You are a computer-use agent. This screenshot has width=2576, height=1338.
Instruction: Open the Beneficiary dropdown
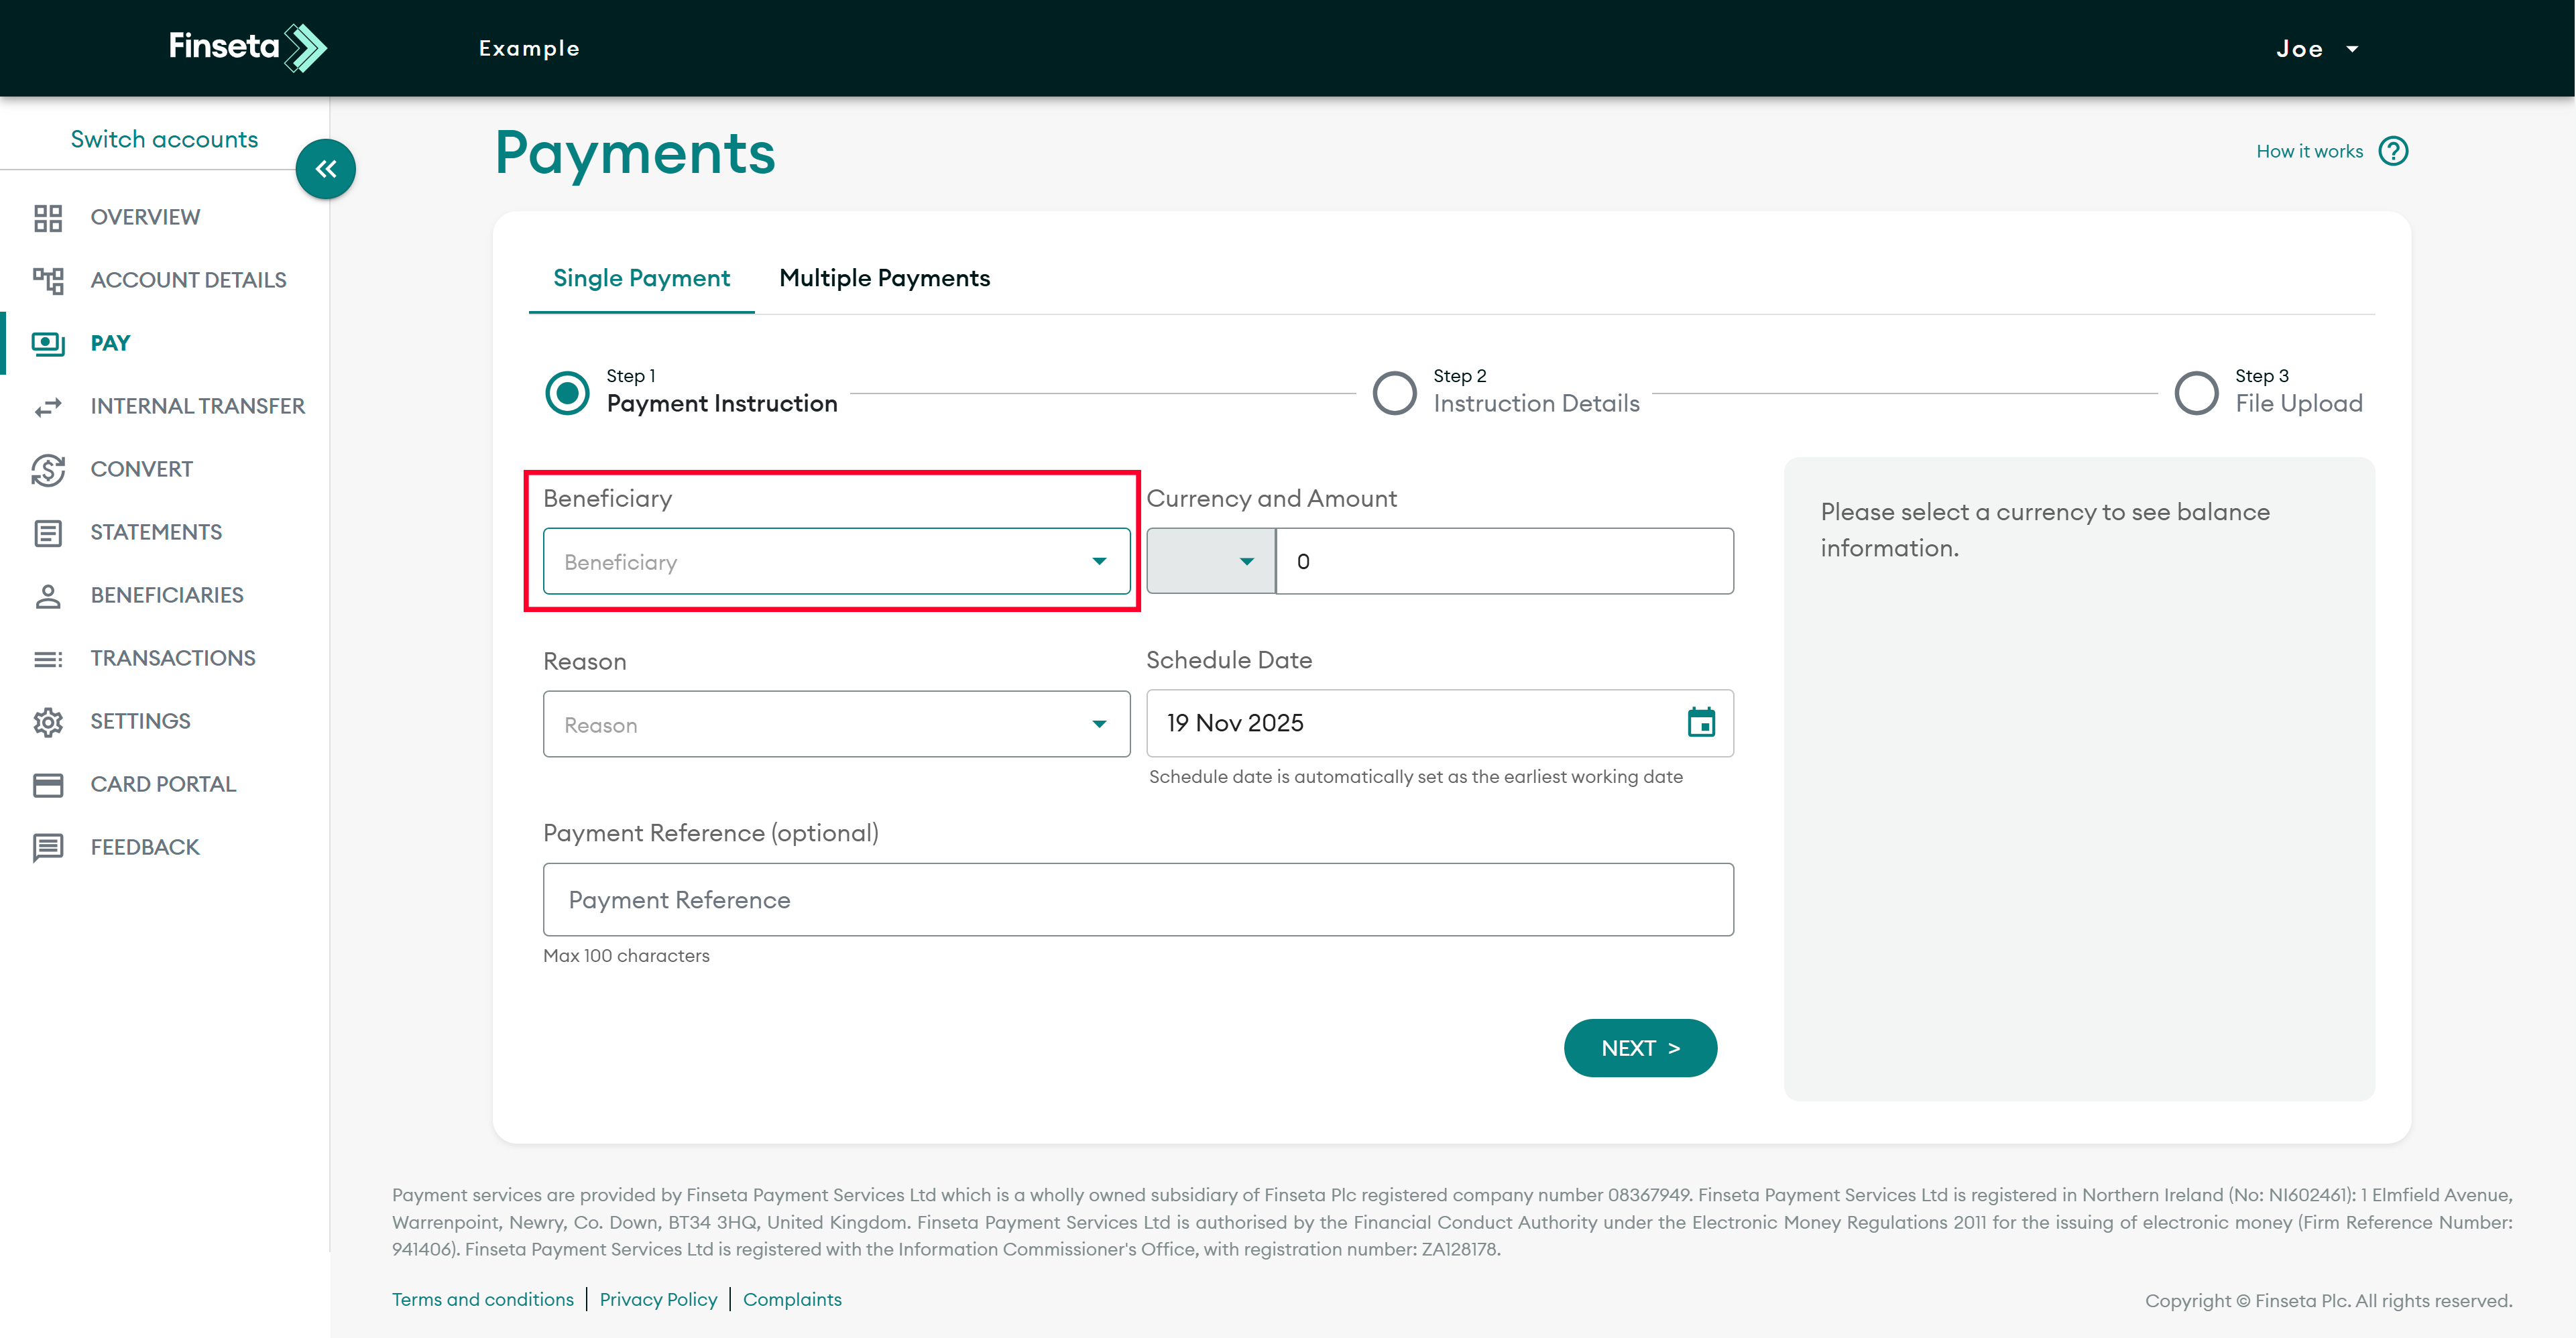point(836,561)
